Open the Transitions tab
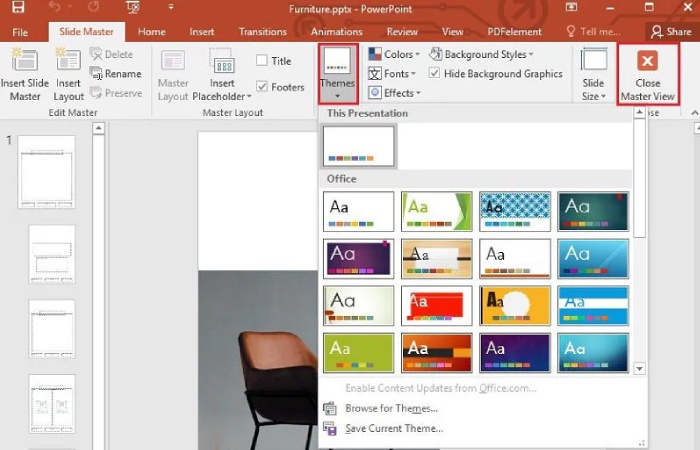Image resolution: width=700 pixels, height=450 pixels. (x=262, y=32)
